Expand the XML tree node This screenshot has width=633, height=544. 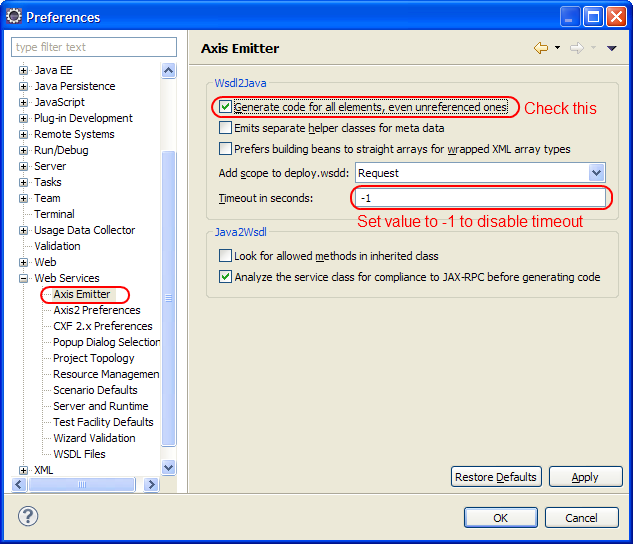click(x=23, y=470)
